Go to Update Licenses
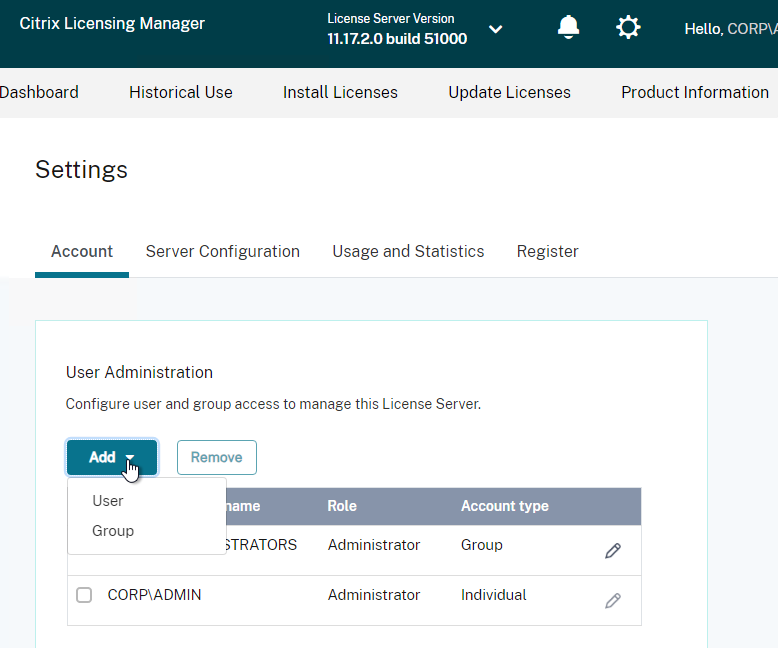Screen dimensions: 778x648 click(x=510, y=92)
